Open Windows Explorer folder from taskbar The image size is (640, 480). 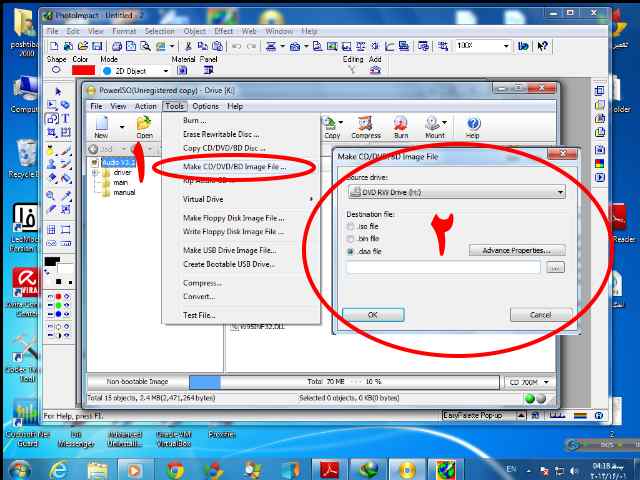pos(97,470)
